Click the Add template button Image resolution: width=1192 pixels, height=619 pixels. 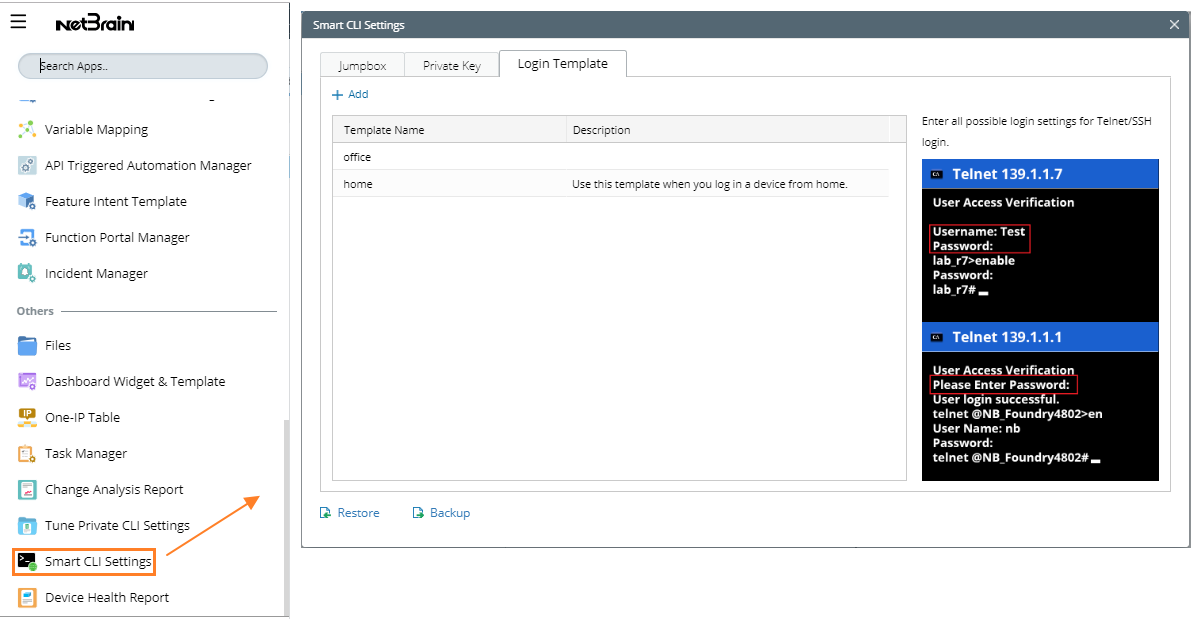350,95
